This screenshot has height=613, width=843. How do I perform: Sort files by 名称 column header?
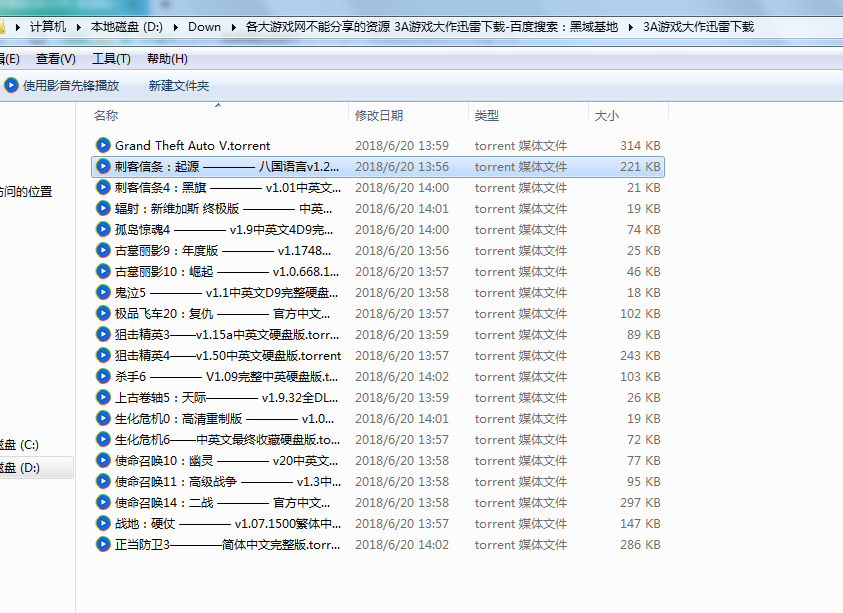pos(106,116)
